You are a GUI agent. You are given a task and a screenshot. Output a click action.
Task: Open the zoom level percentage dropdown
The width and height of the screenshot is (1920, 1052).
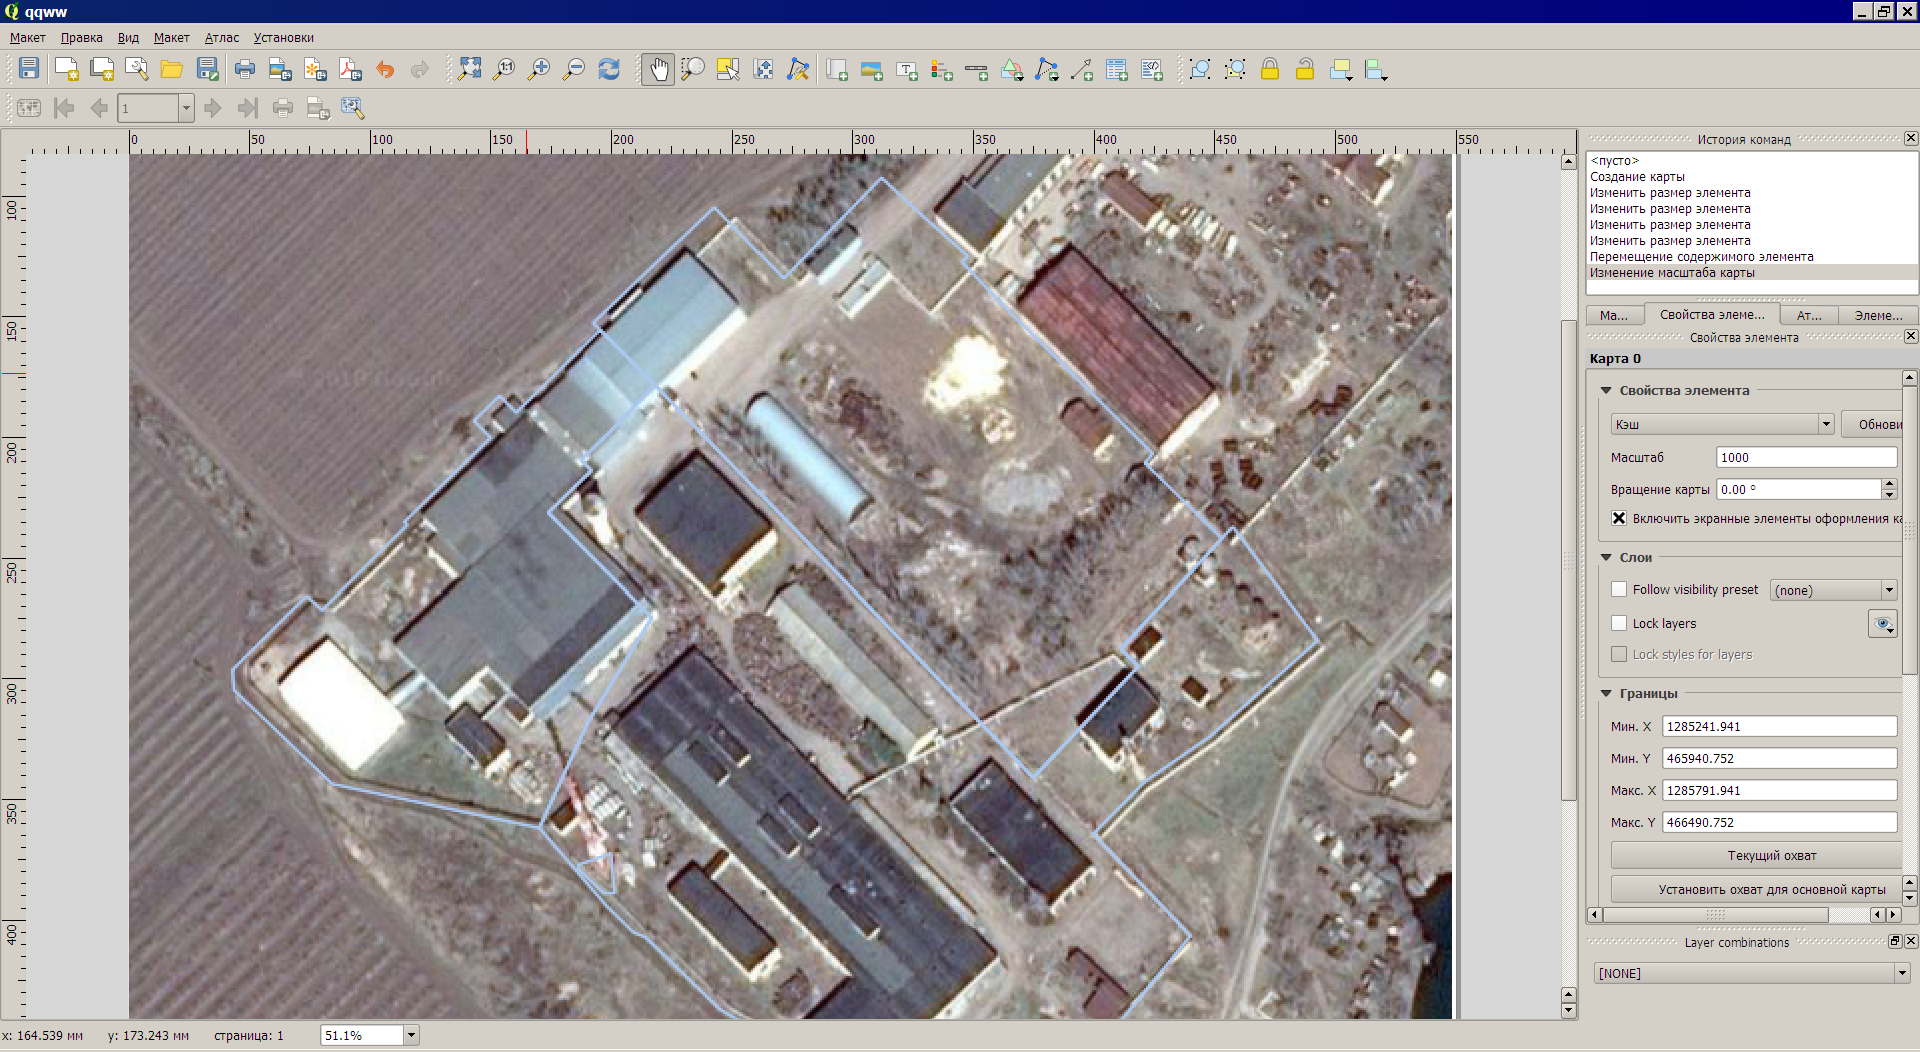click(410, 1035)
